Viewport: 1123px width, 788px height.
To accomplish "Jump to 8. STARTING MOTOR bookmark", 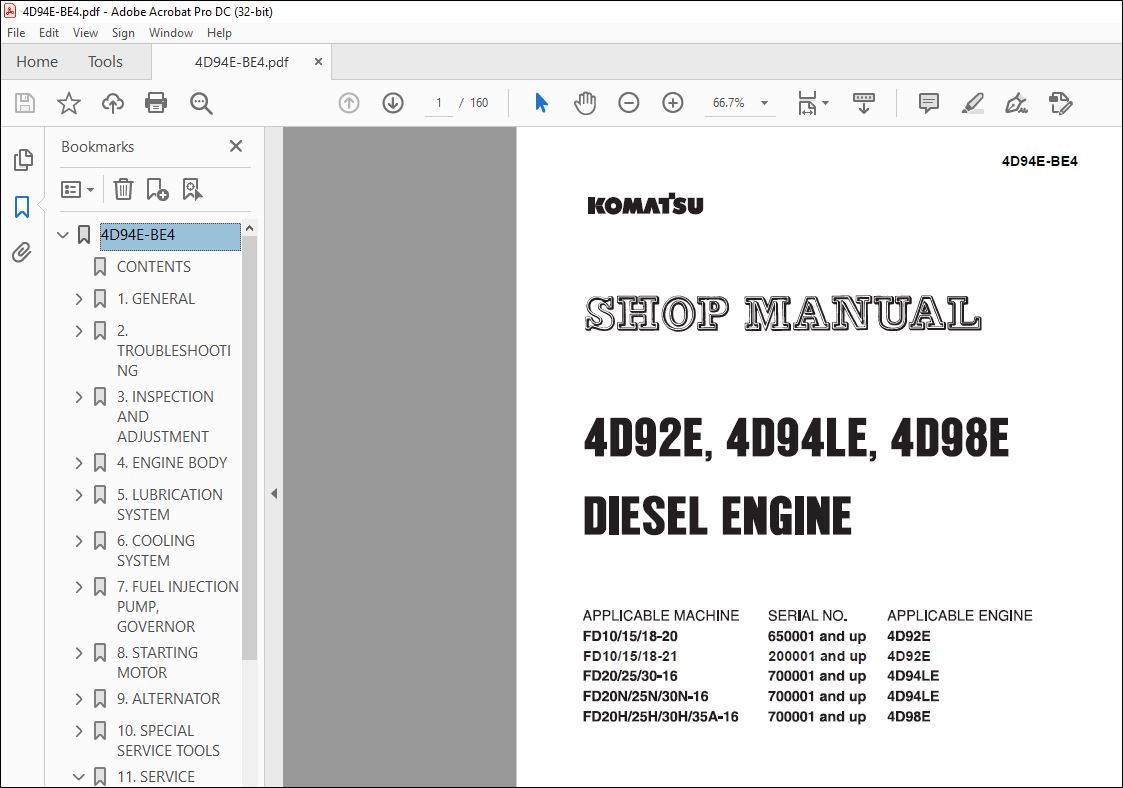I will point(157,663).
